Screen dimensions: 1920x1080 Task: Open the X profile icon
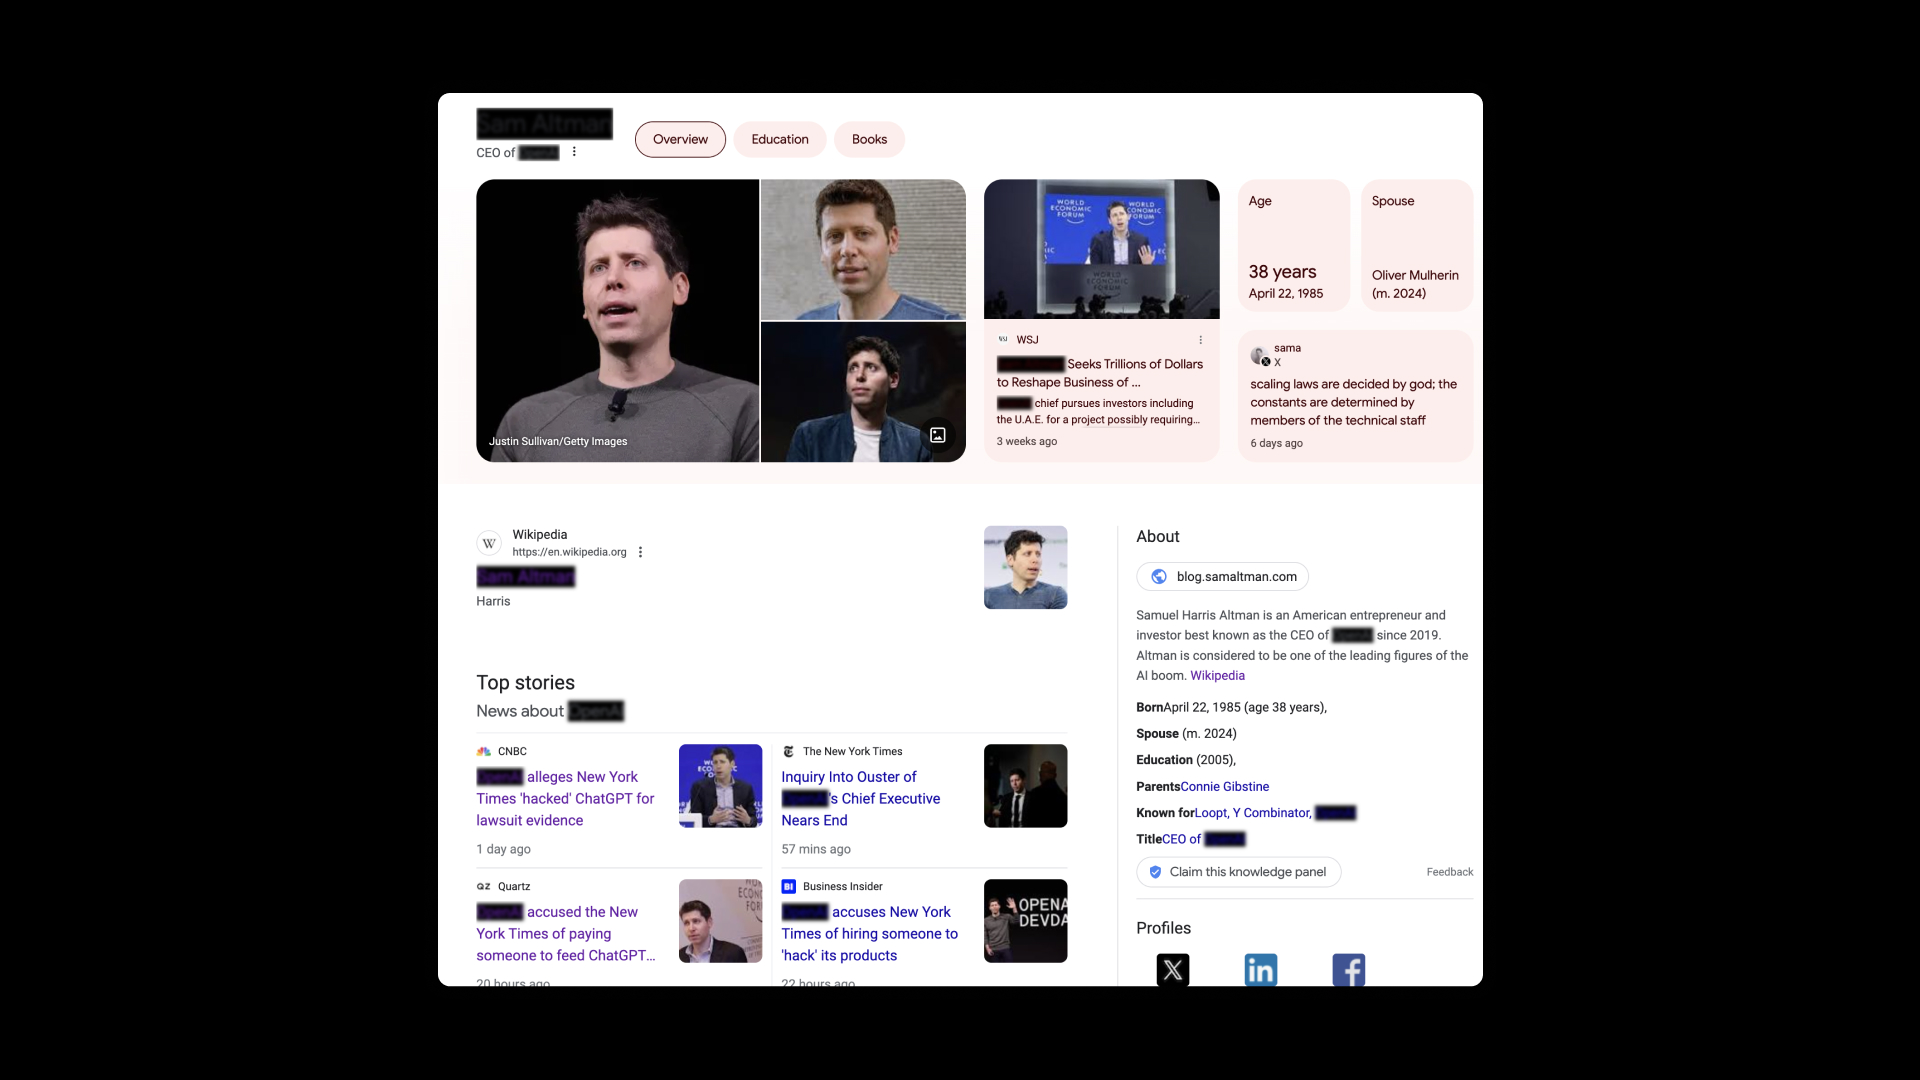[x=1173, y=969]
